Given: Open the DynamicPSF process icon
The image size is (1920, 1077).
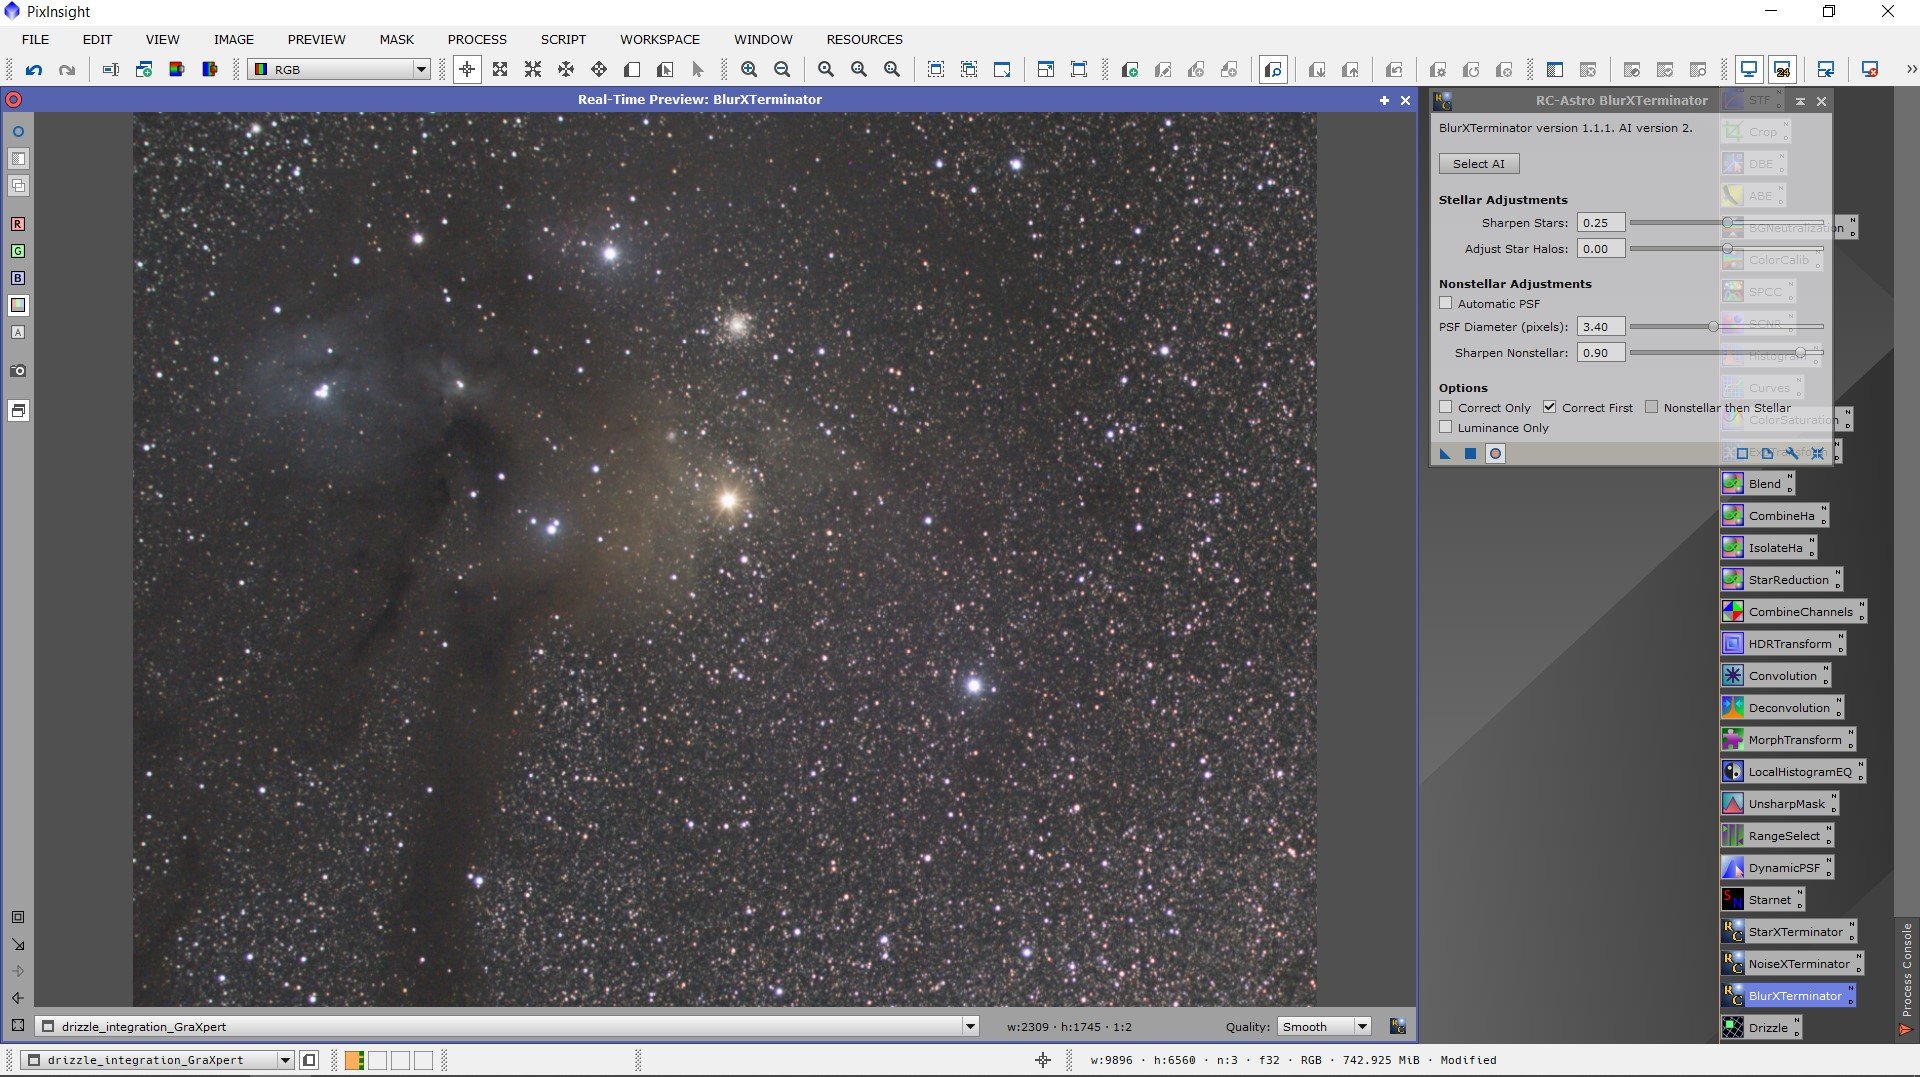Looking at the screenshot, I should click(1776, 868).
